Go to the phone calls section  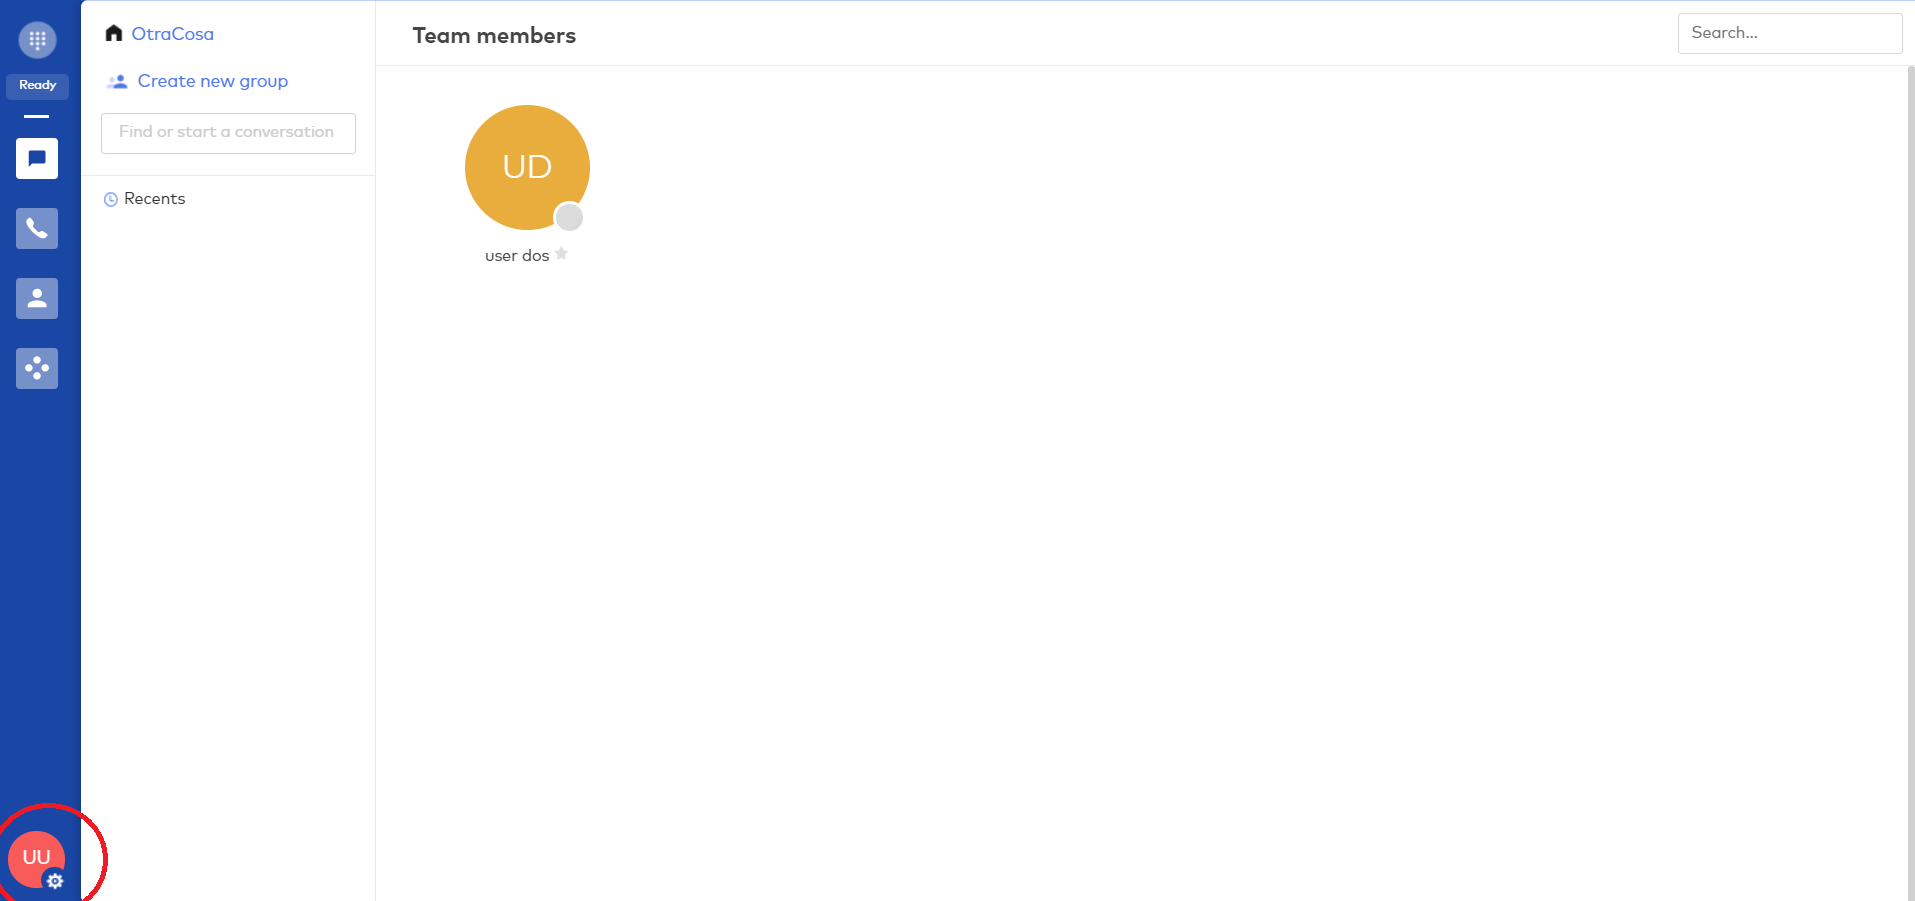tap(37, 228)
